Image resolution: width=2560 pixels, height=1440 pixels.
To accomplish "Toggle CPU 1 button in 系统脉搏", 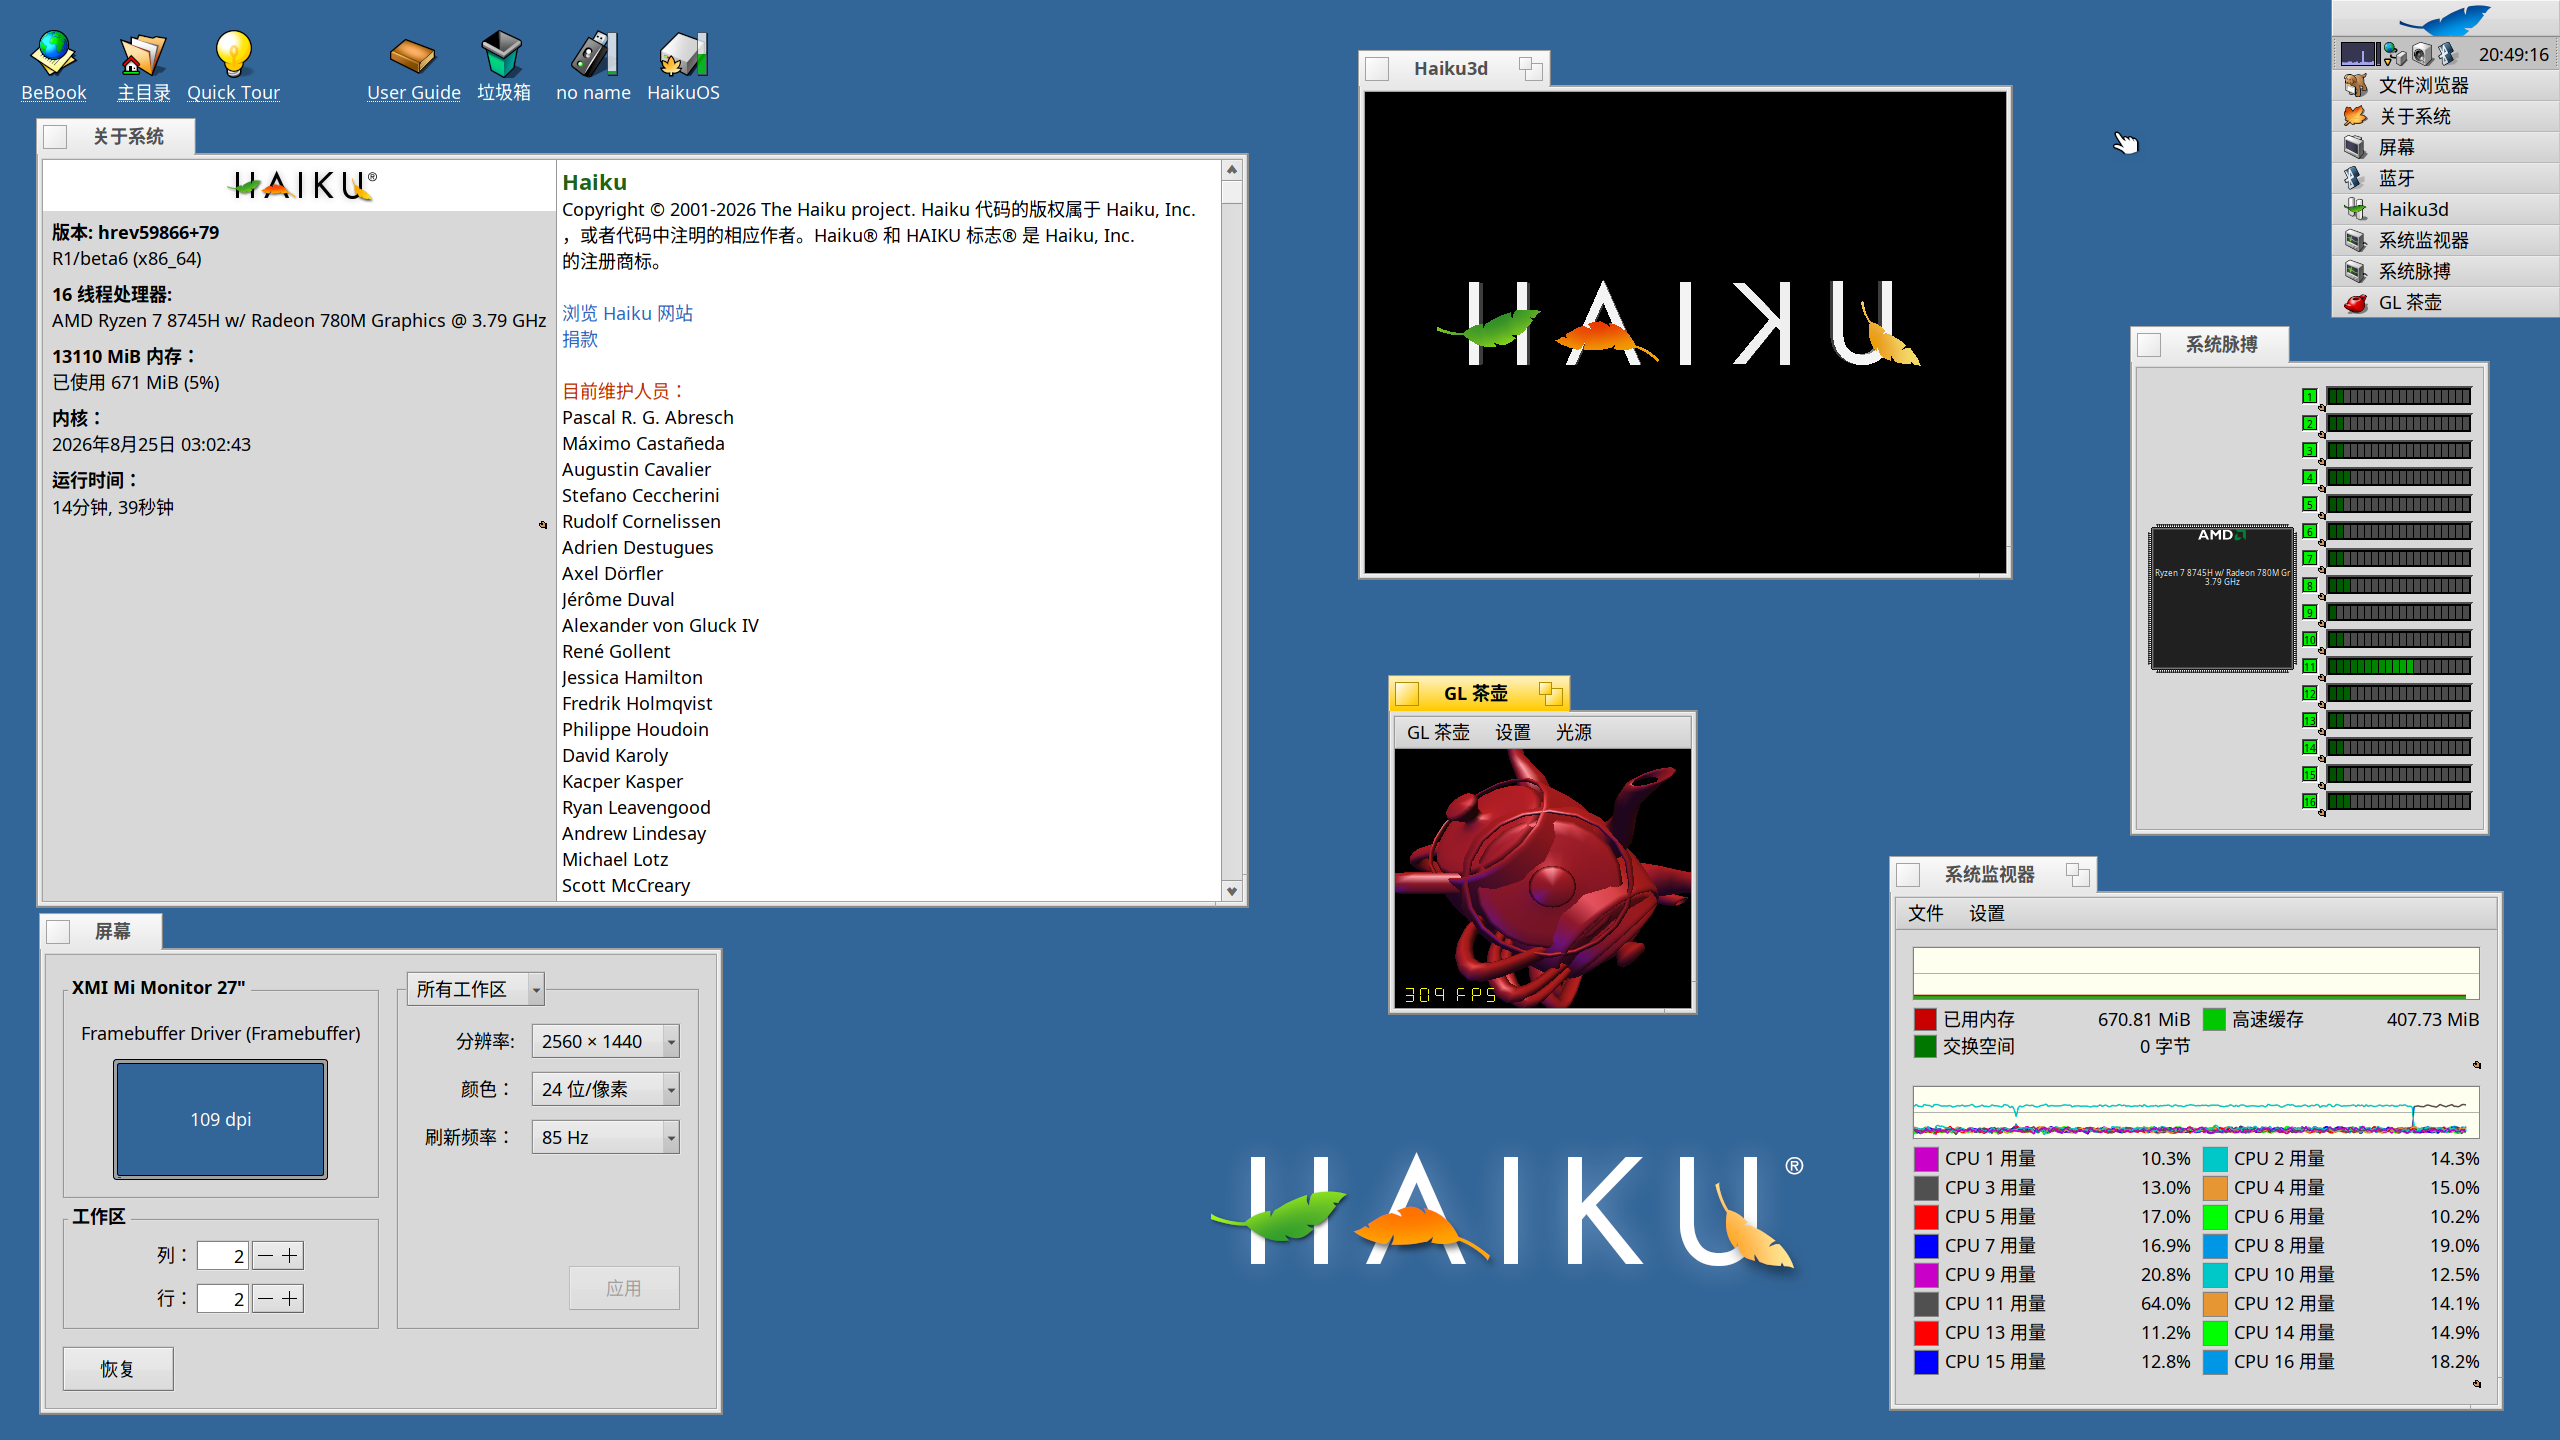I will [2309, 396].
